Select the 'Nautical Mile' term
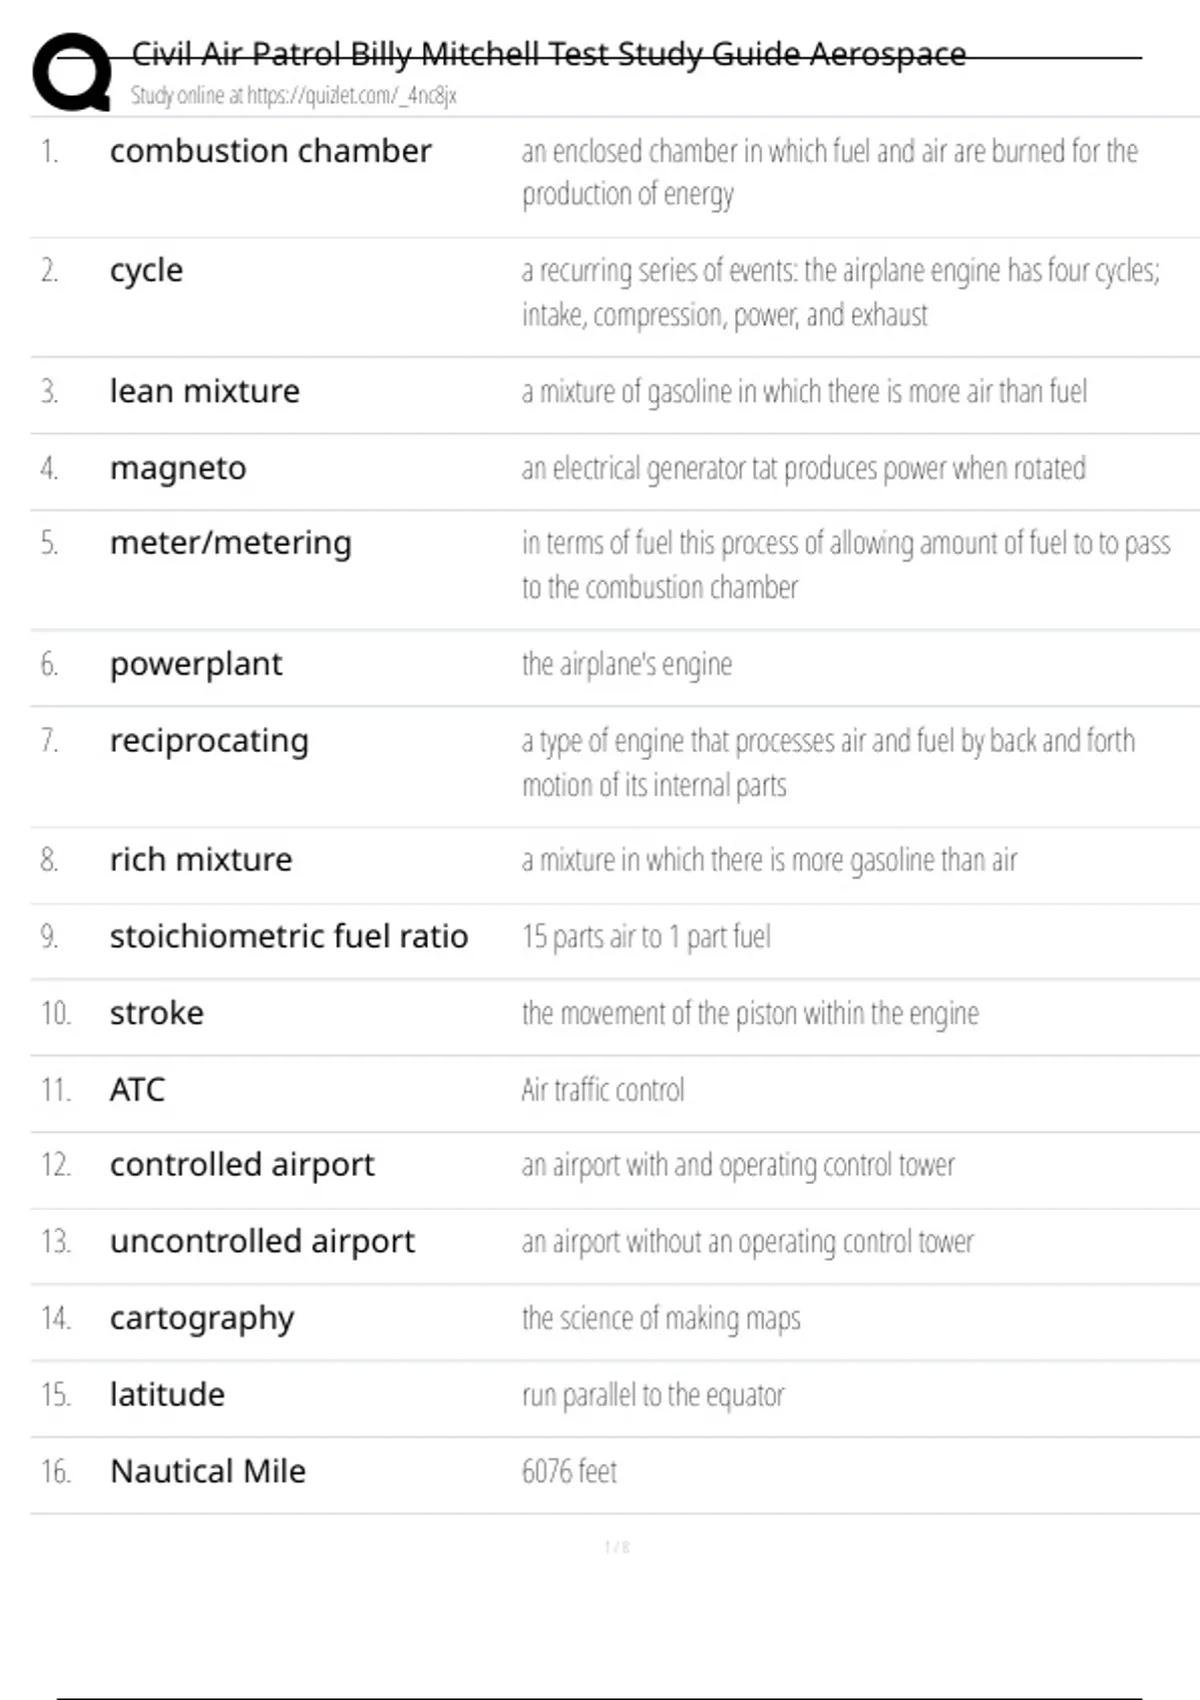The width and height of the screenshot is (1200, 1700). 208,1471
